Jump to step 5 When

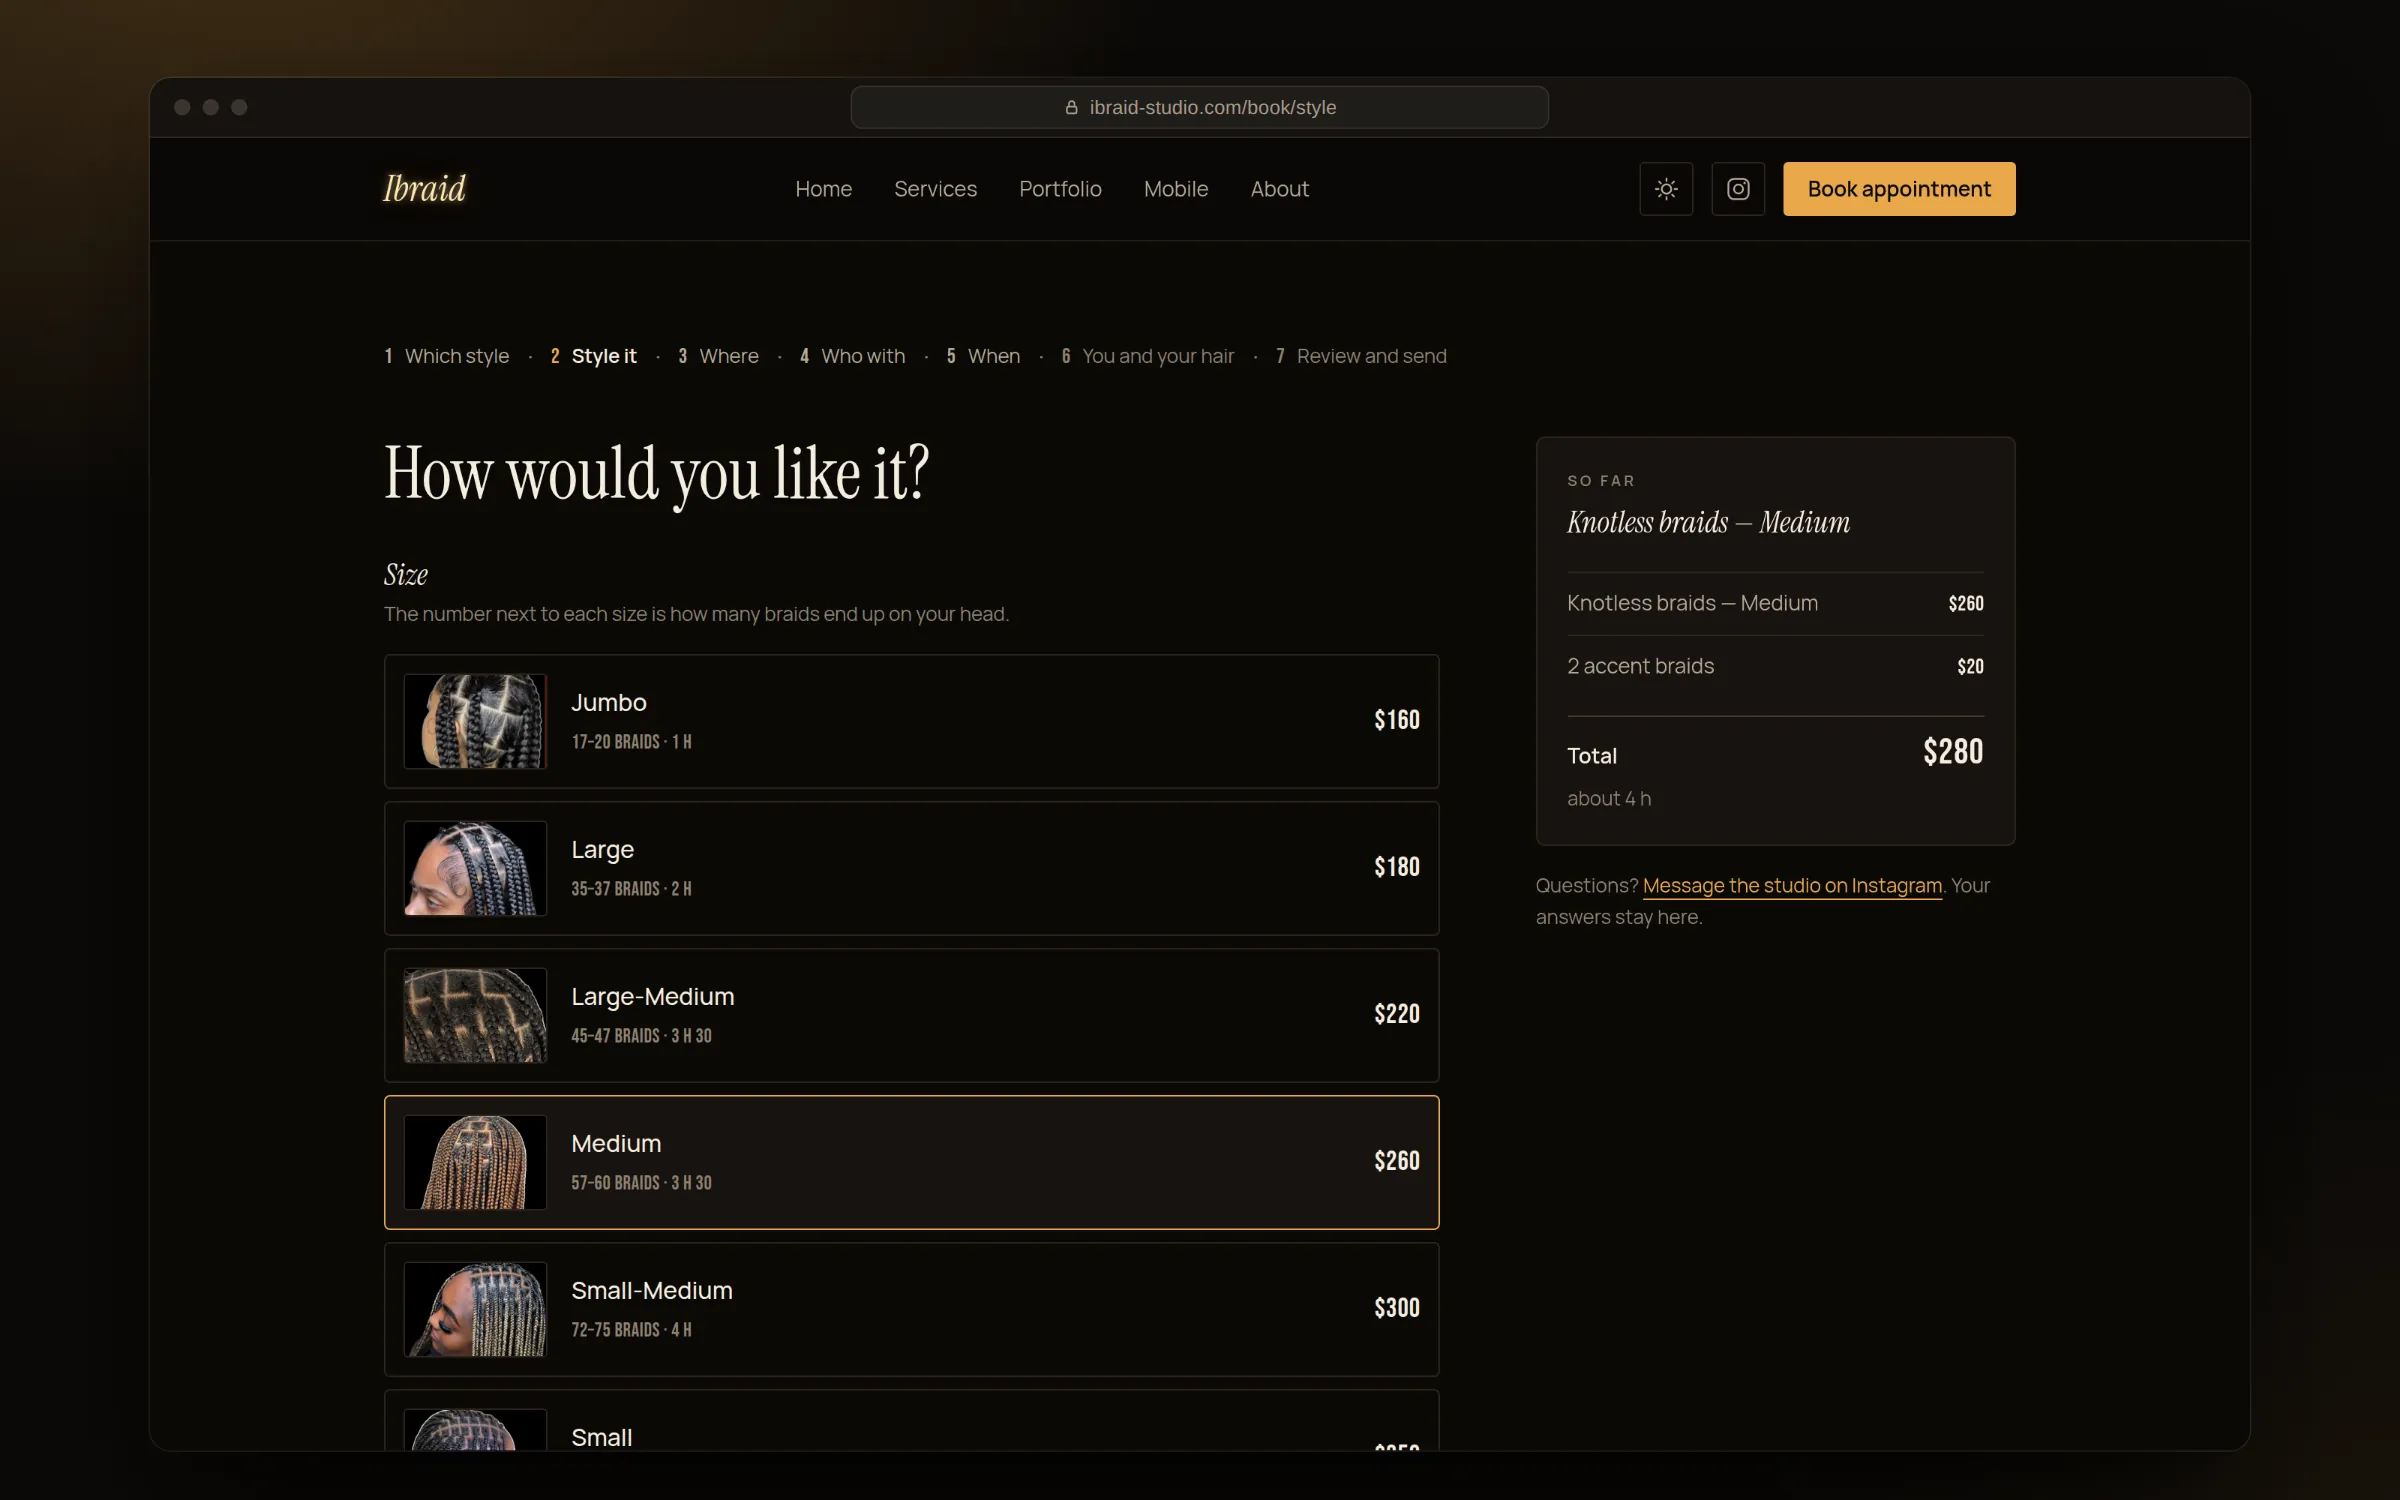(983, 356)
